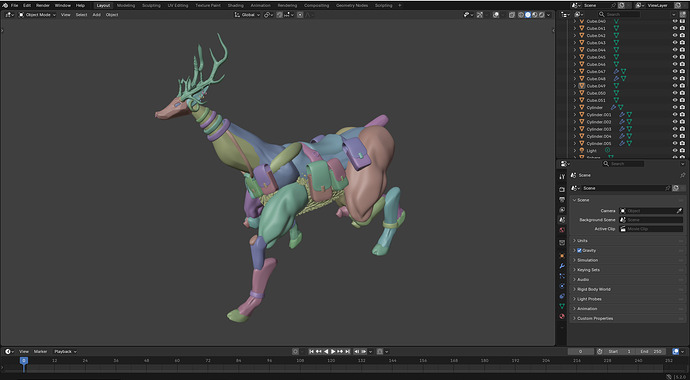The width and height of the screenshot is (690, 380).
Task: Hide the Light object in the viewport
Action: pyautogui.click(x=675, y=150)
